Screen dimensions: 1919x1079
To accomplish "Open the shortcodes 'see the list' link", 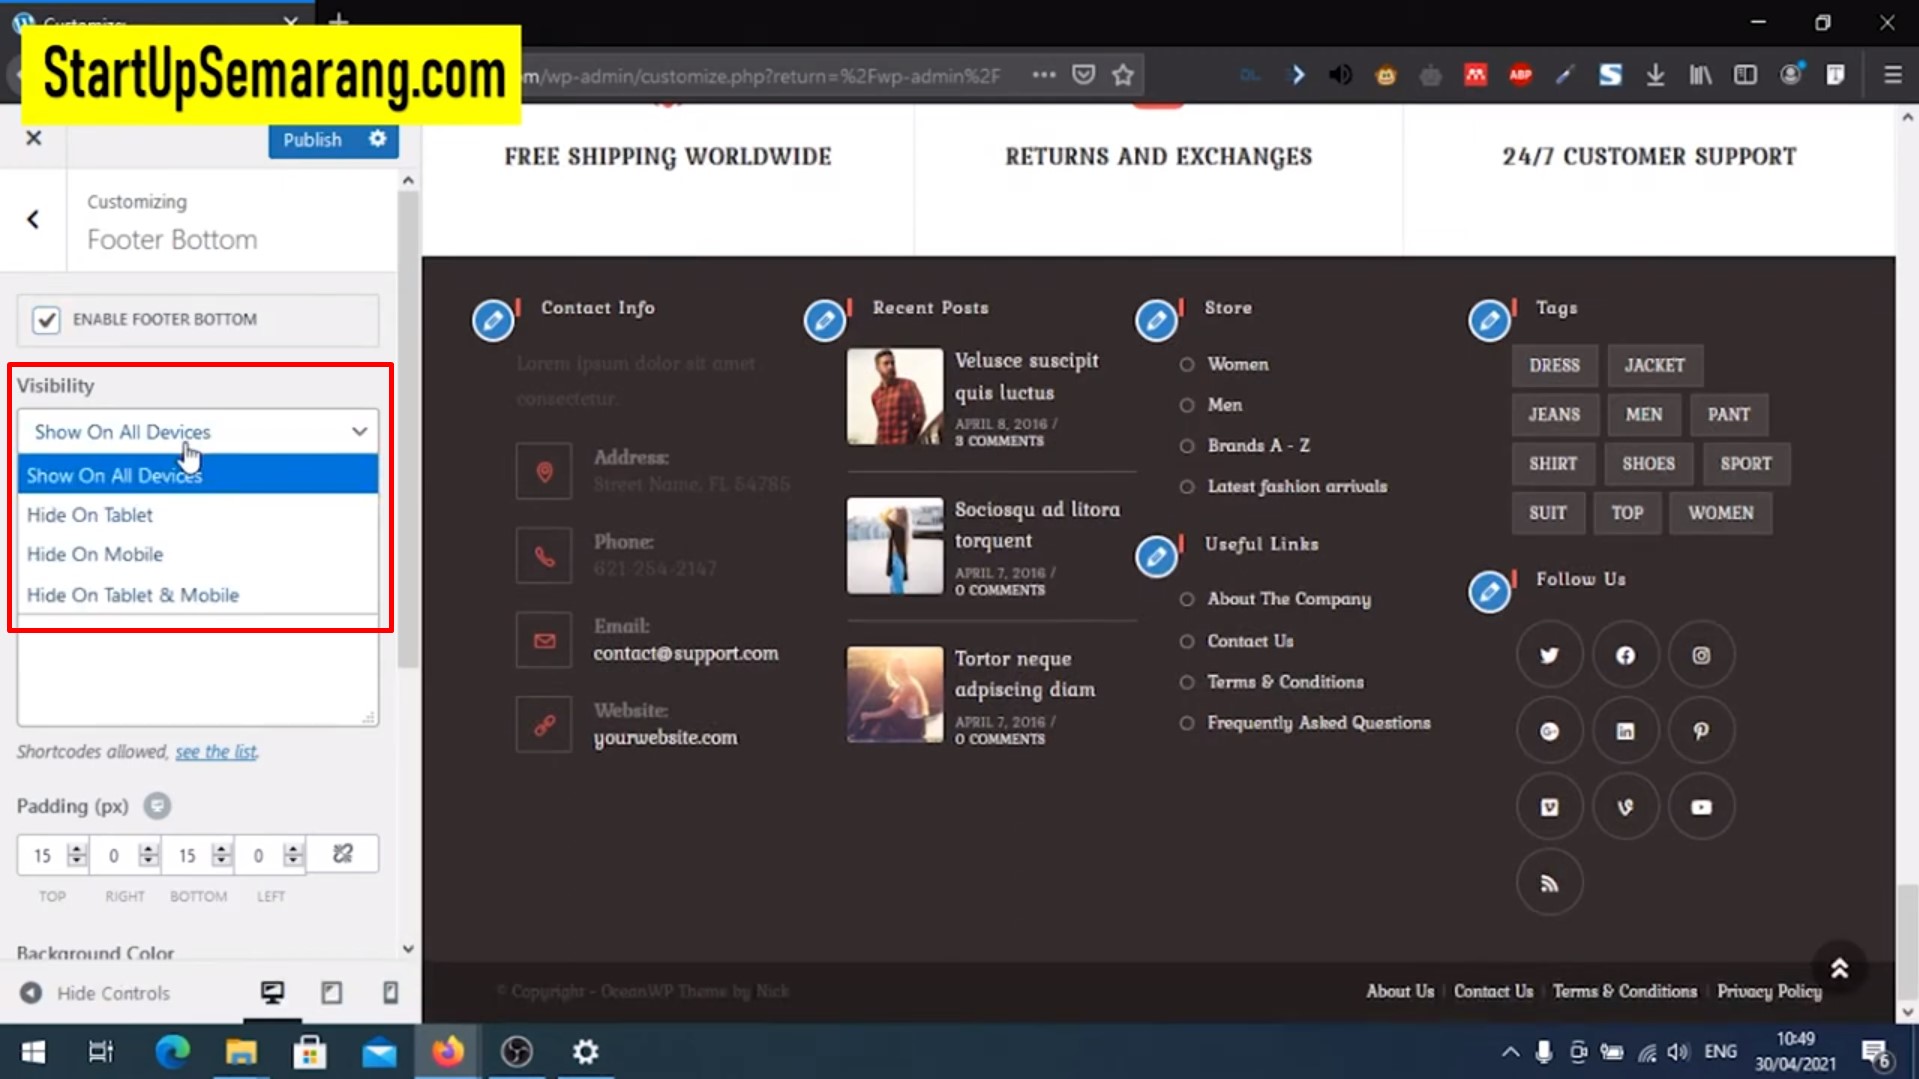I will 216,751.
